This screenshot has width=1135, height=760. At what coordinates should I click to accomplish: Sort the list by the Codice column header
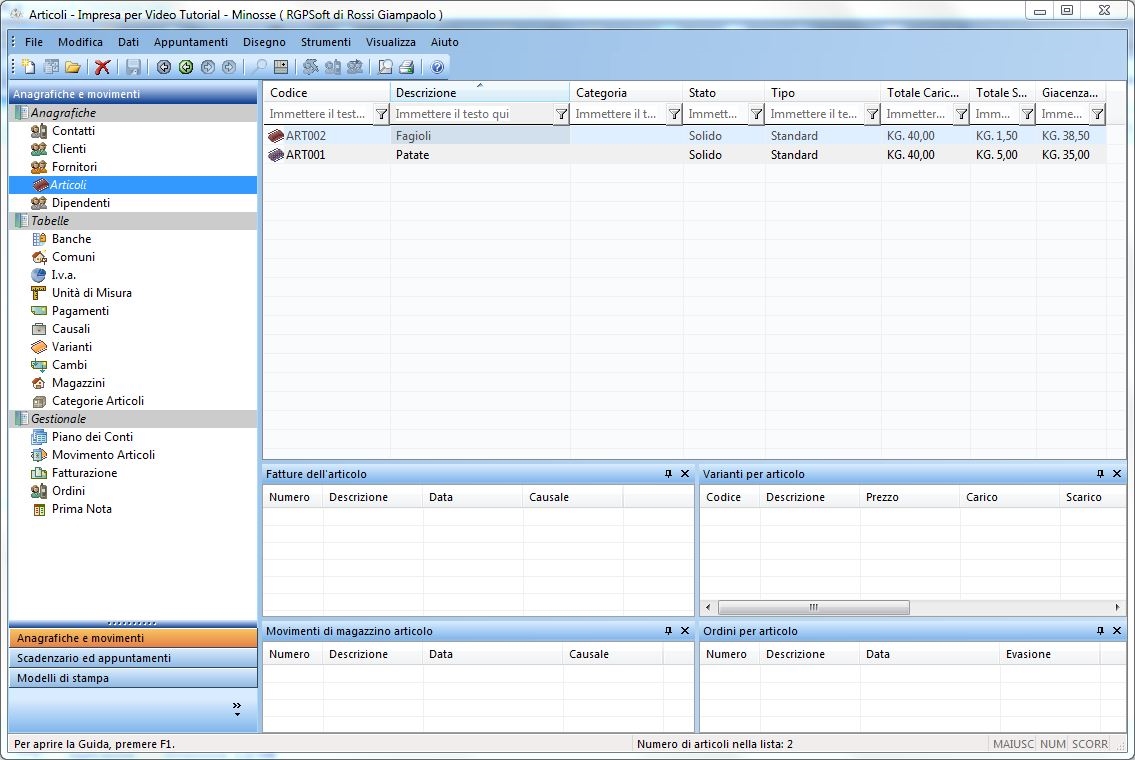(326, 93)
